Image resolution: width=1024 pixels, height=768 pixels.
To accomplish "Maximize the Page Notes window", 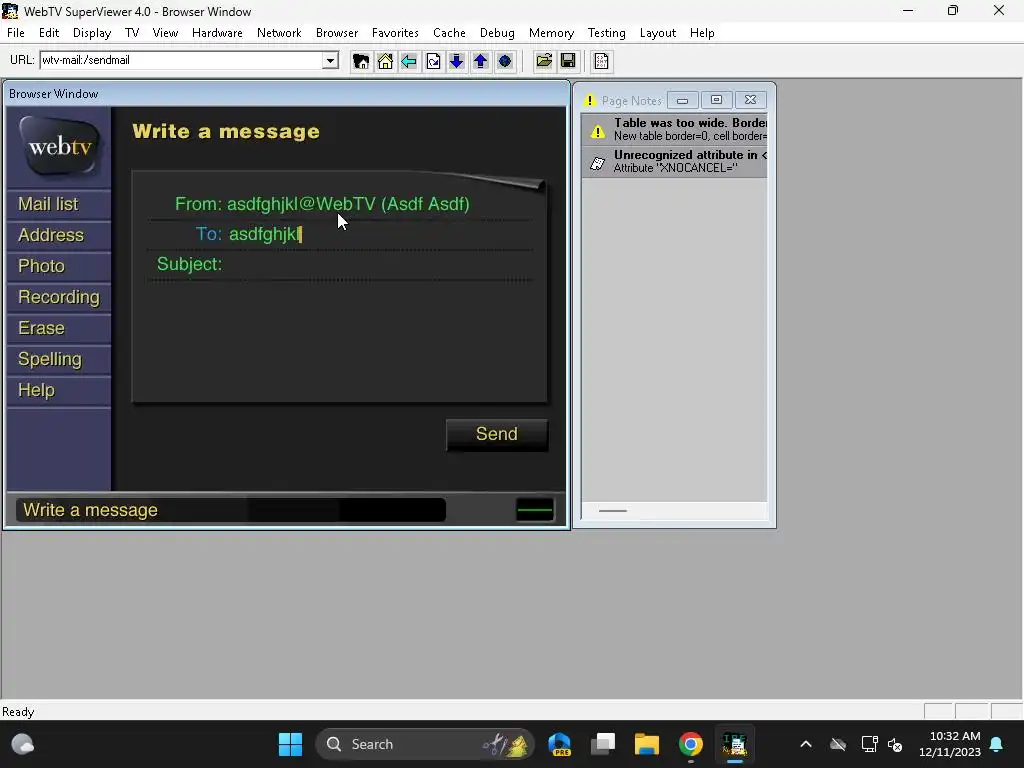I will [716, 100].
